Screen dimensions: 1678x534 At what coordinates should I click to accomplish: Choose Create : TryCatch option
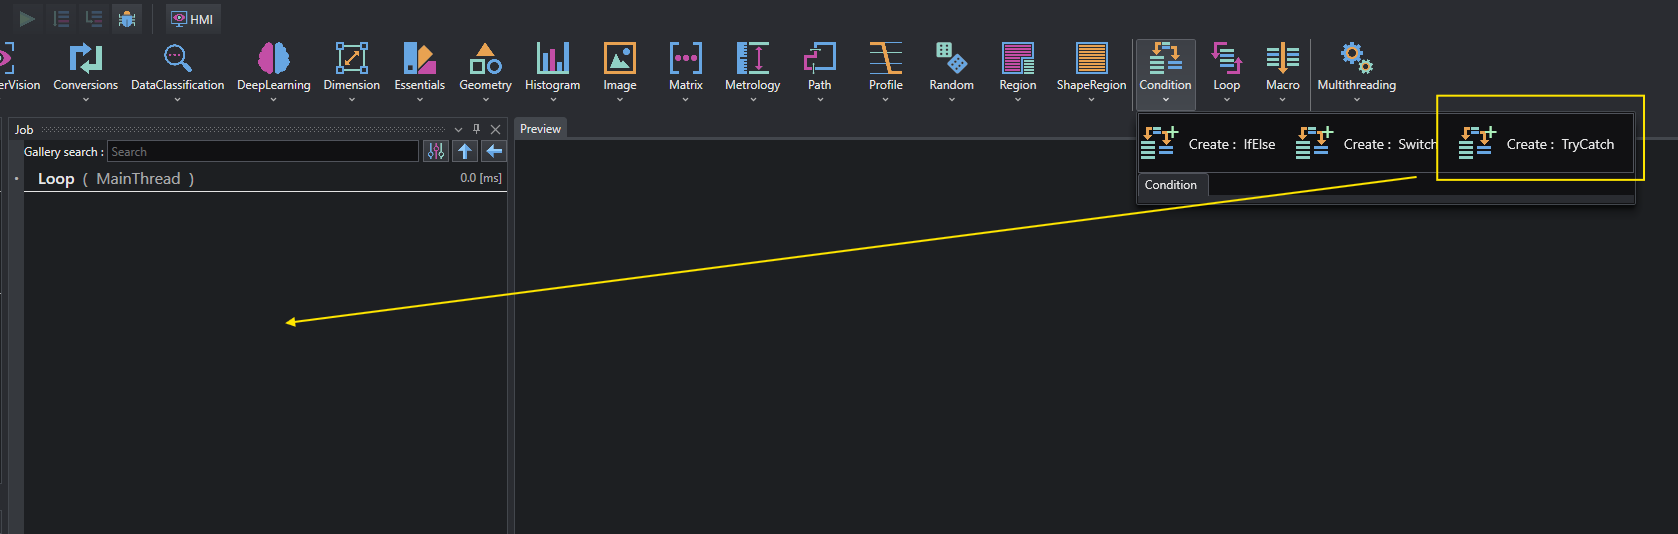pos(1535,144)
